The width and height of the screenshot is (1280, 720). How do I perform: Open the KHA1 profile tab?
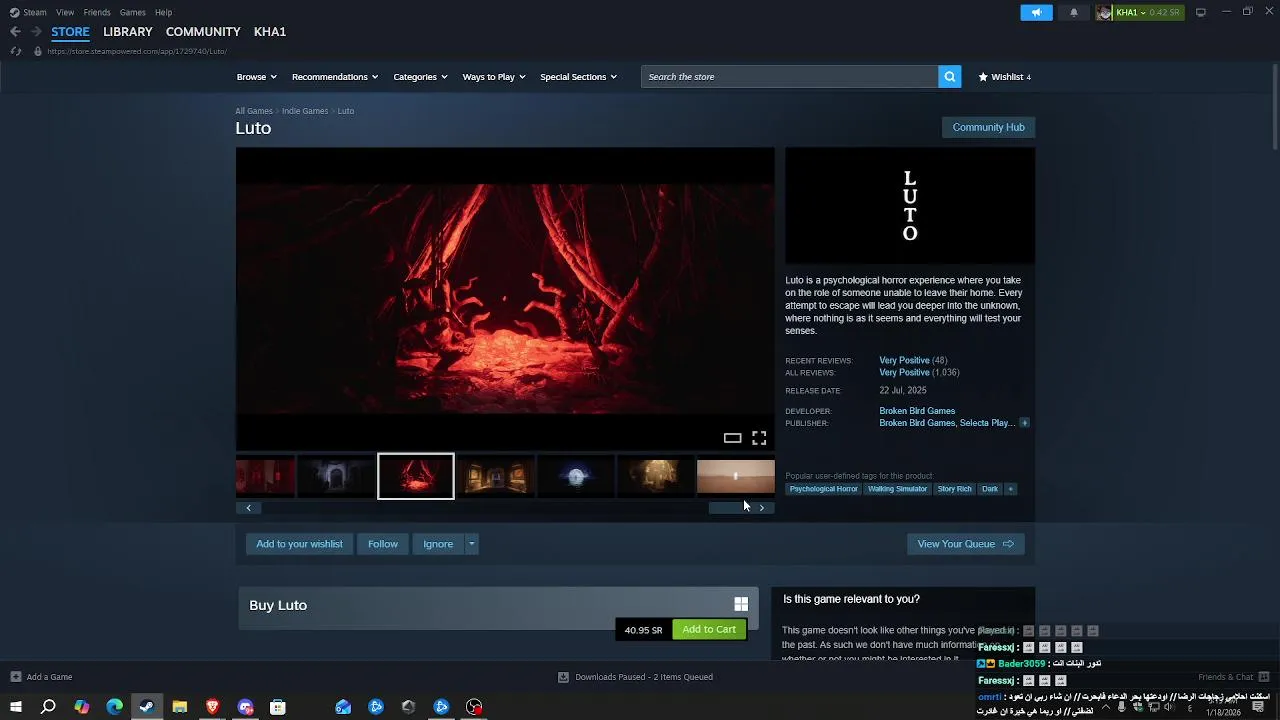[270, 32]
